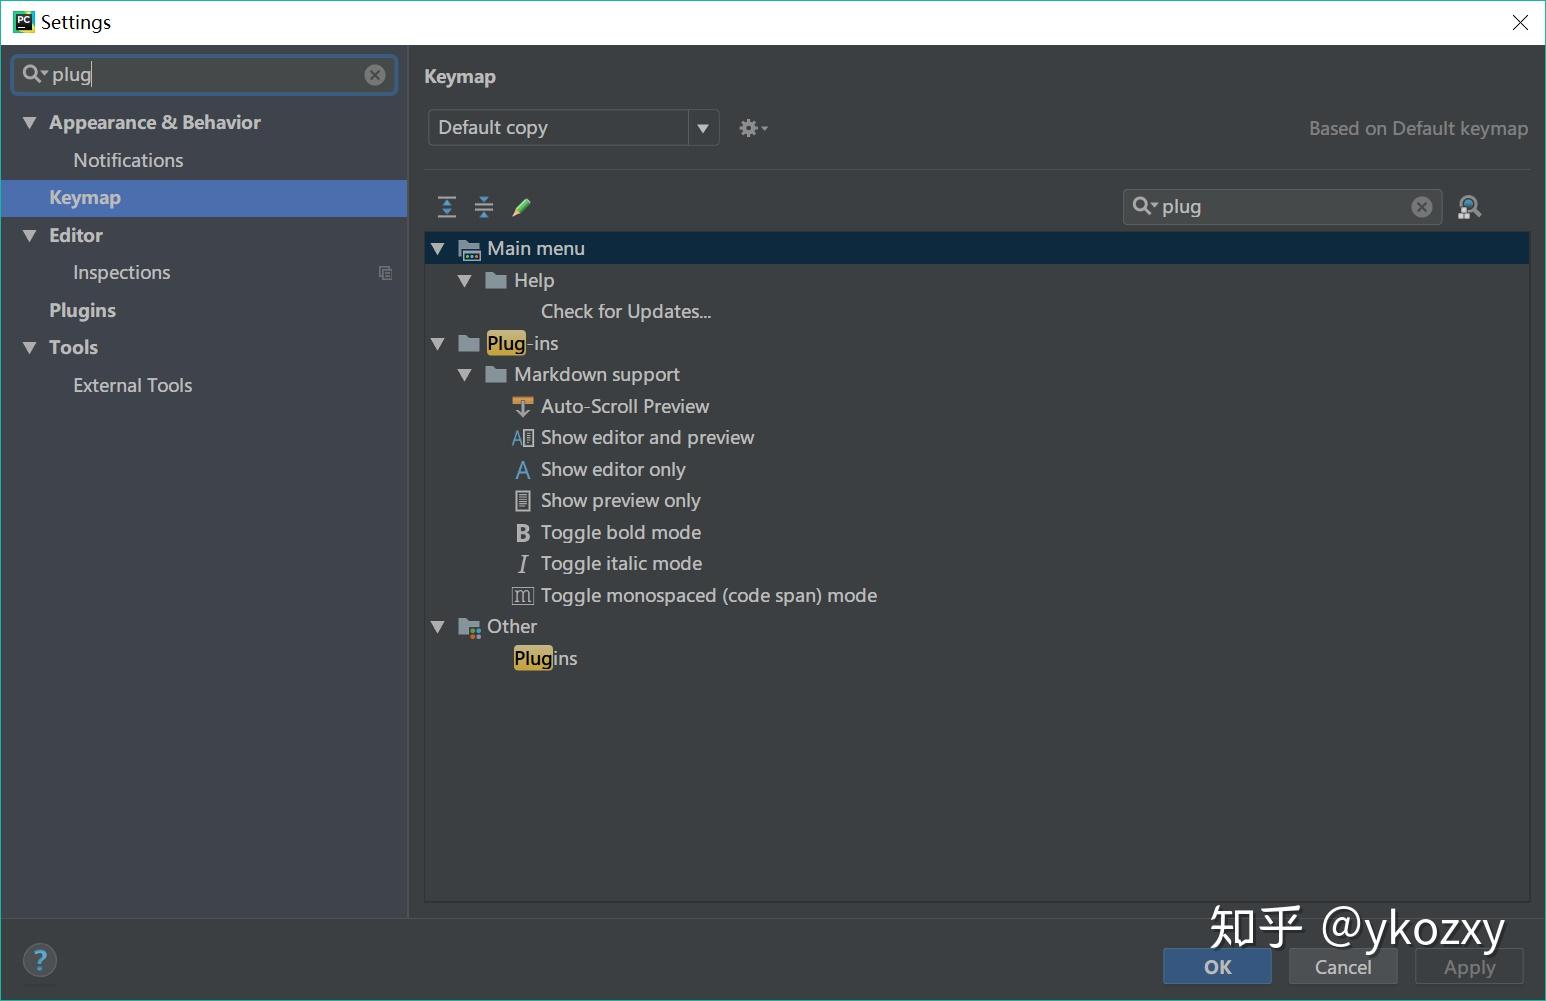Click the Apply button

click(1469, 967)
